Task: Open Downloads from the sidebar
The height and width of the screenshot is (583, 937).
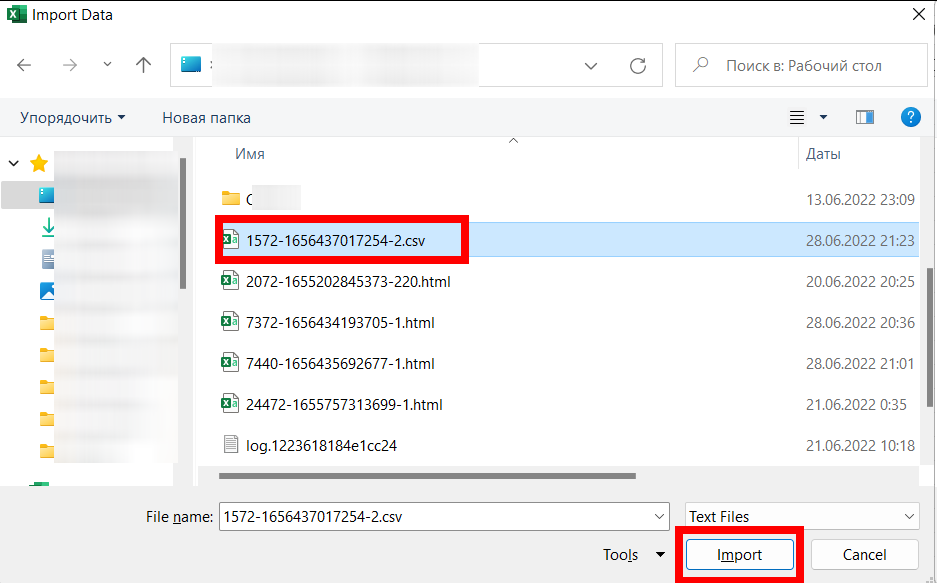Action: click(x=48, y=228)
